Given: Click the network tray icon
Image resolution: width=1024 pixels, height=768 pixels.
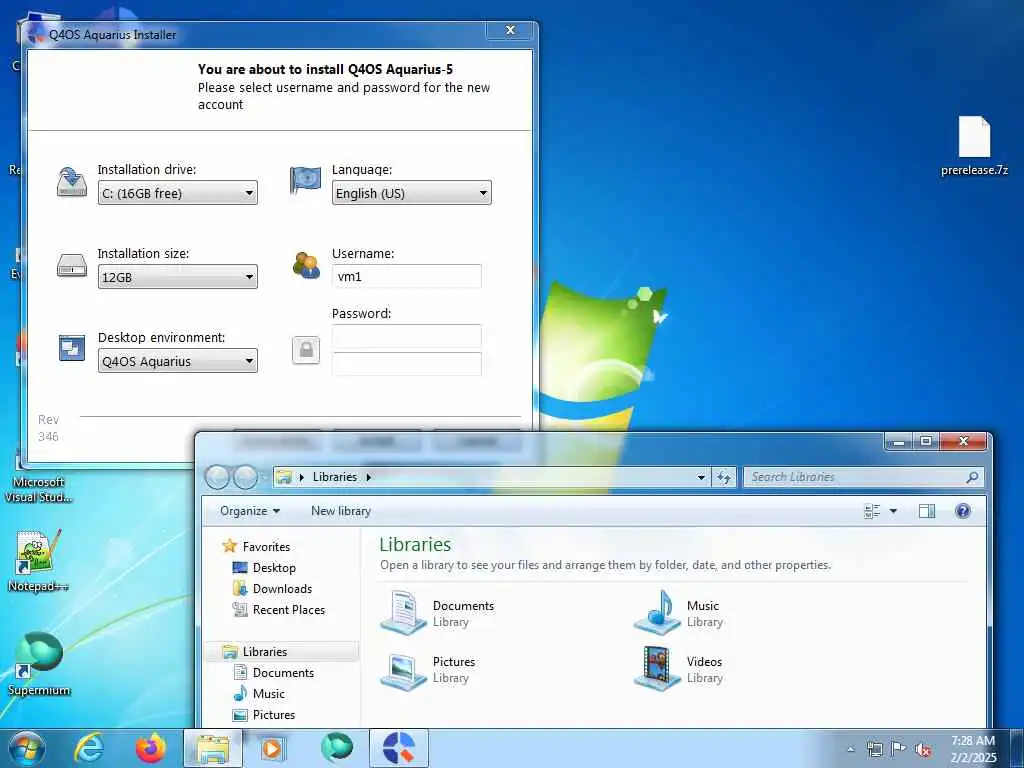Looking at the screenshot, I should (874, 749).
